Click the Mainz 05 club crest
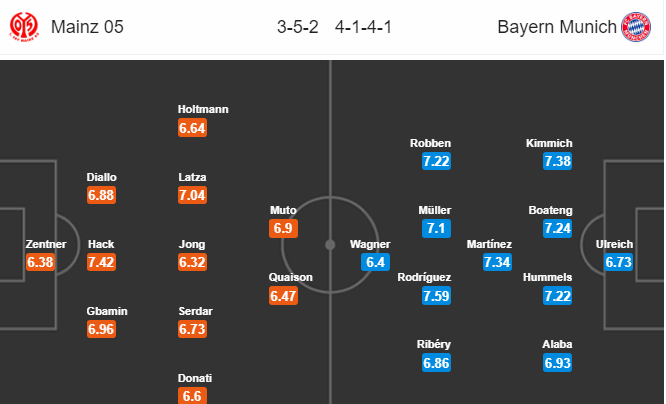Image resolution: width=666 pixels, height=404 pixels. [x=23, y=26]
